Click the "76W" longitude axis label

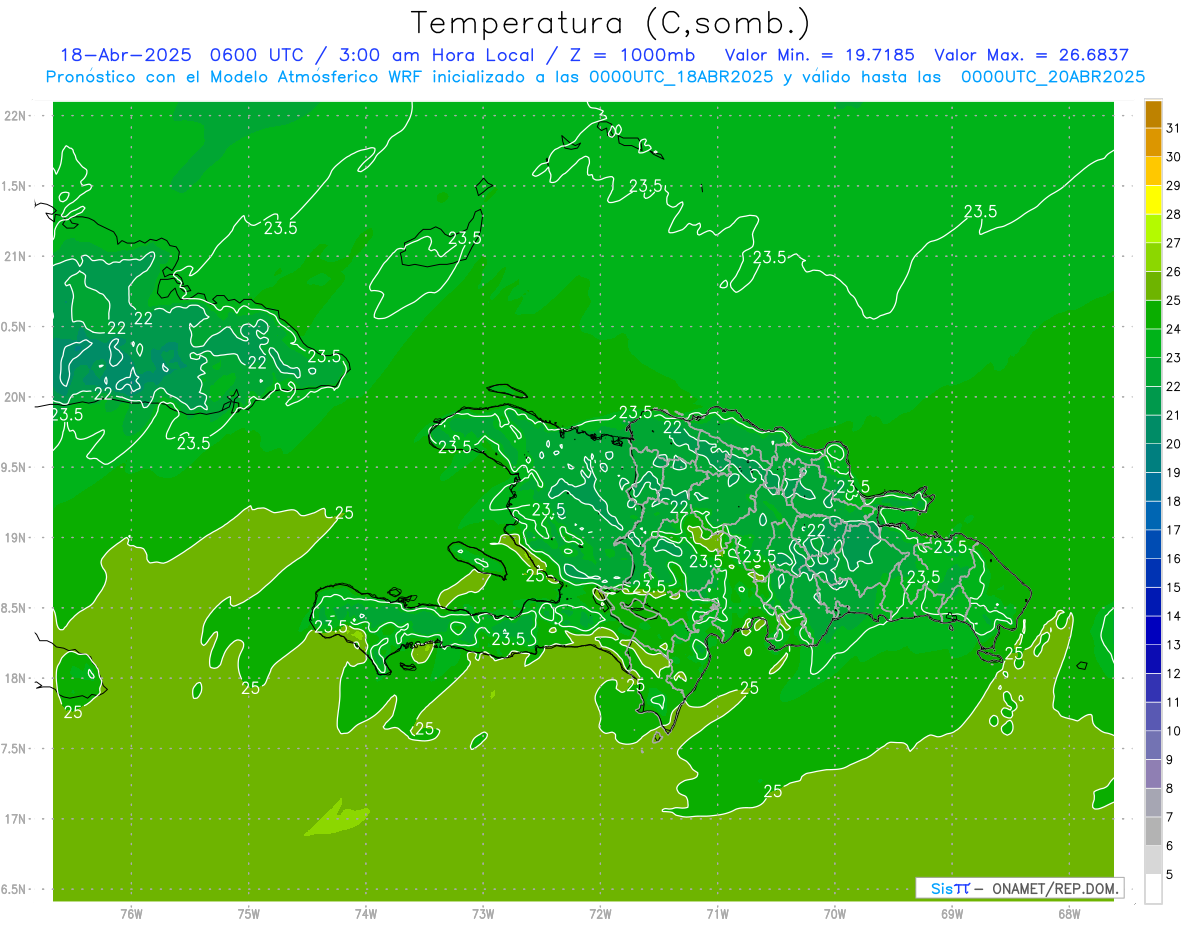click(131, 913)
